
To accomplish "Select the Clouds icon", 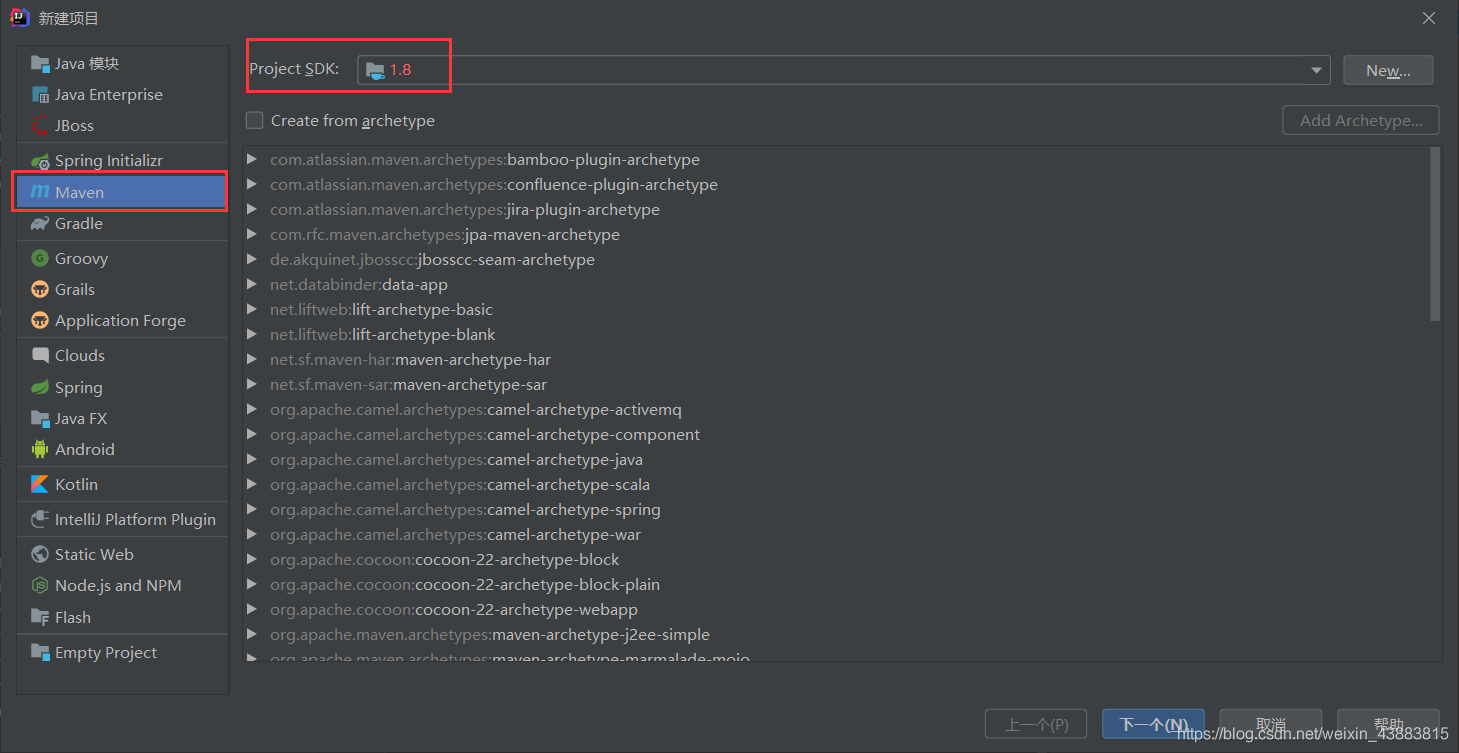I will click(40, 356).
